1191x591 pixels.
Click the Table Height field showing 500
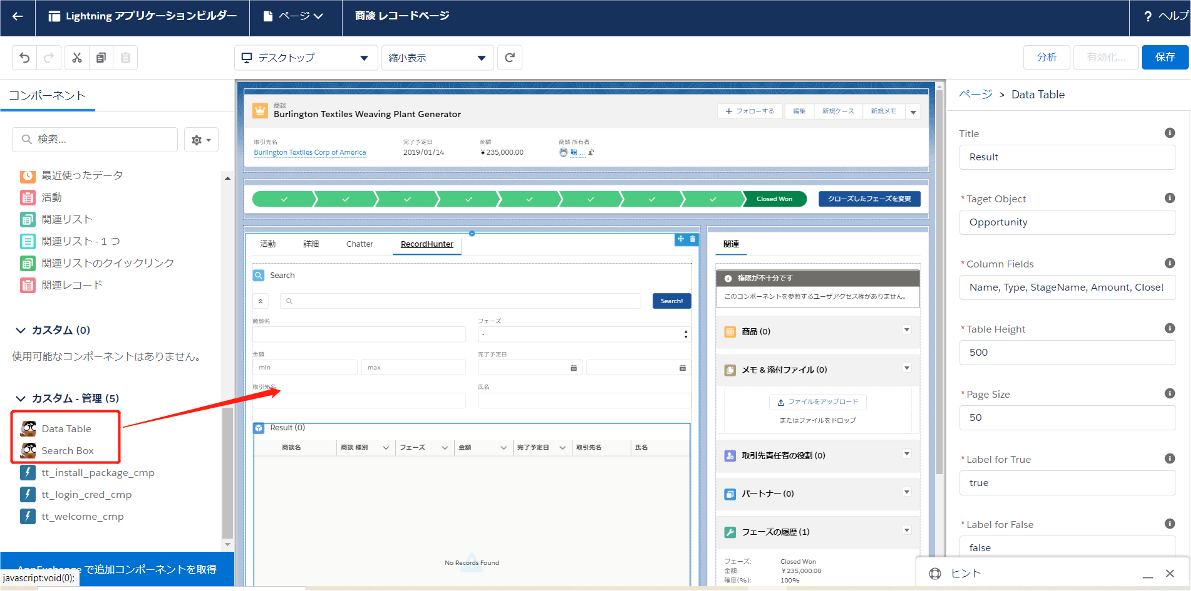point(1067,353)
